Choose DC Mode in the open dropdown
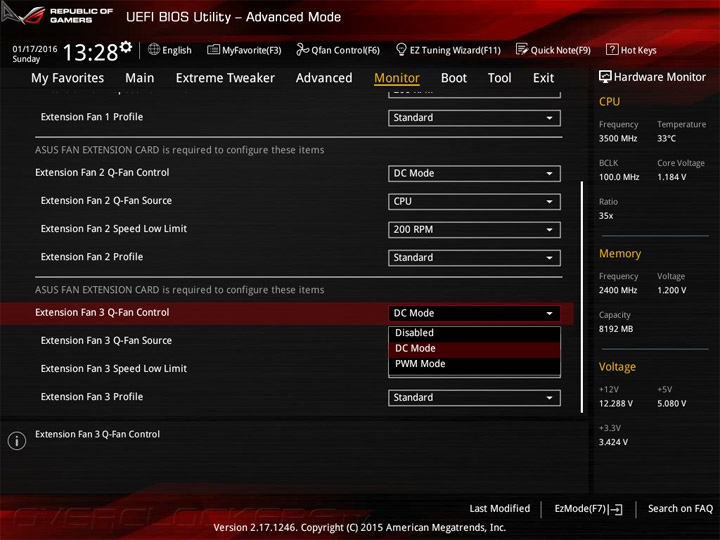Viewport: 720px width, 540px height. coord(474,349)
